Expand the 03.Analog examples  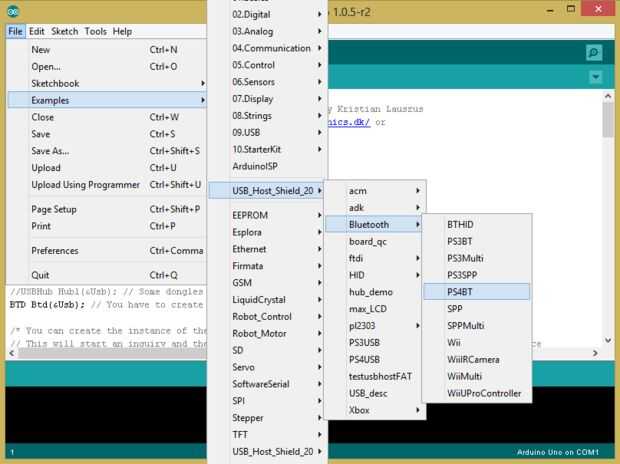coord(267,31)
